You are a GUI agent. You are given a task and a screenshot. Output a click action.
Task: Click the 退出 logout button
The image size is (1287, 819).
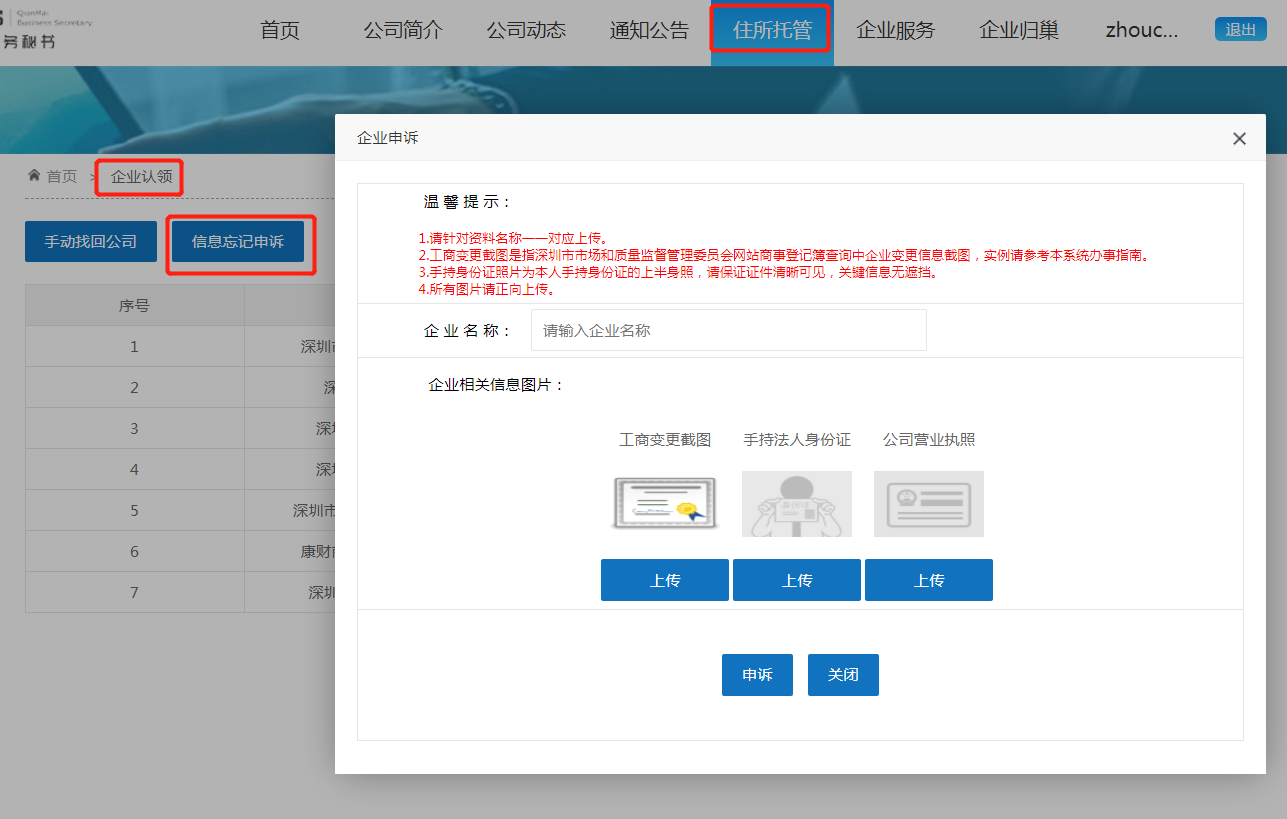1240,29
